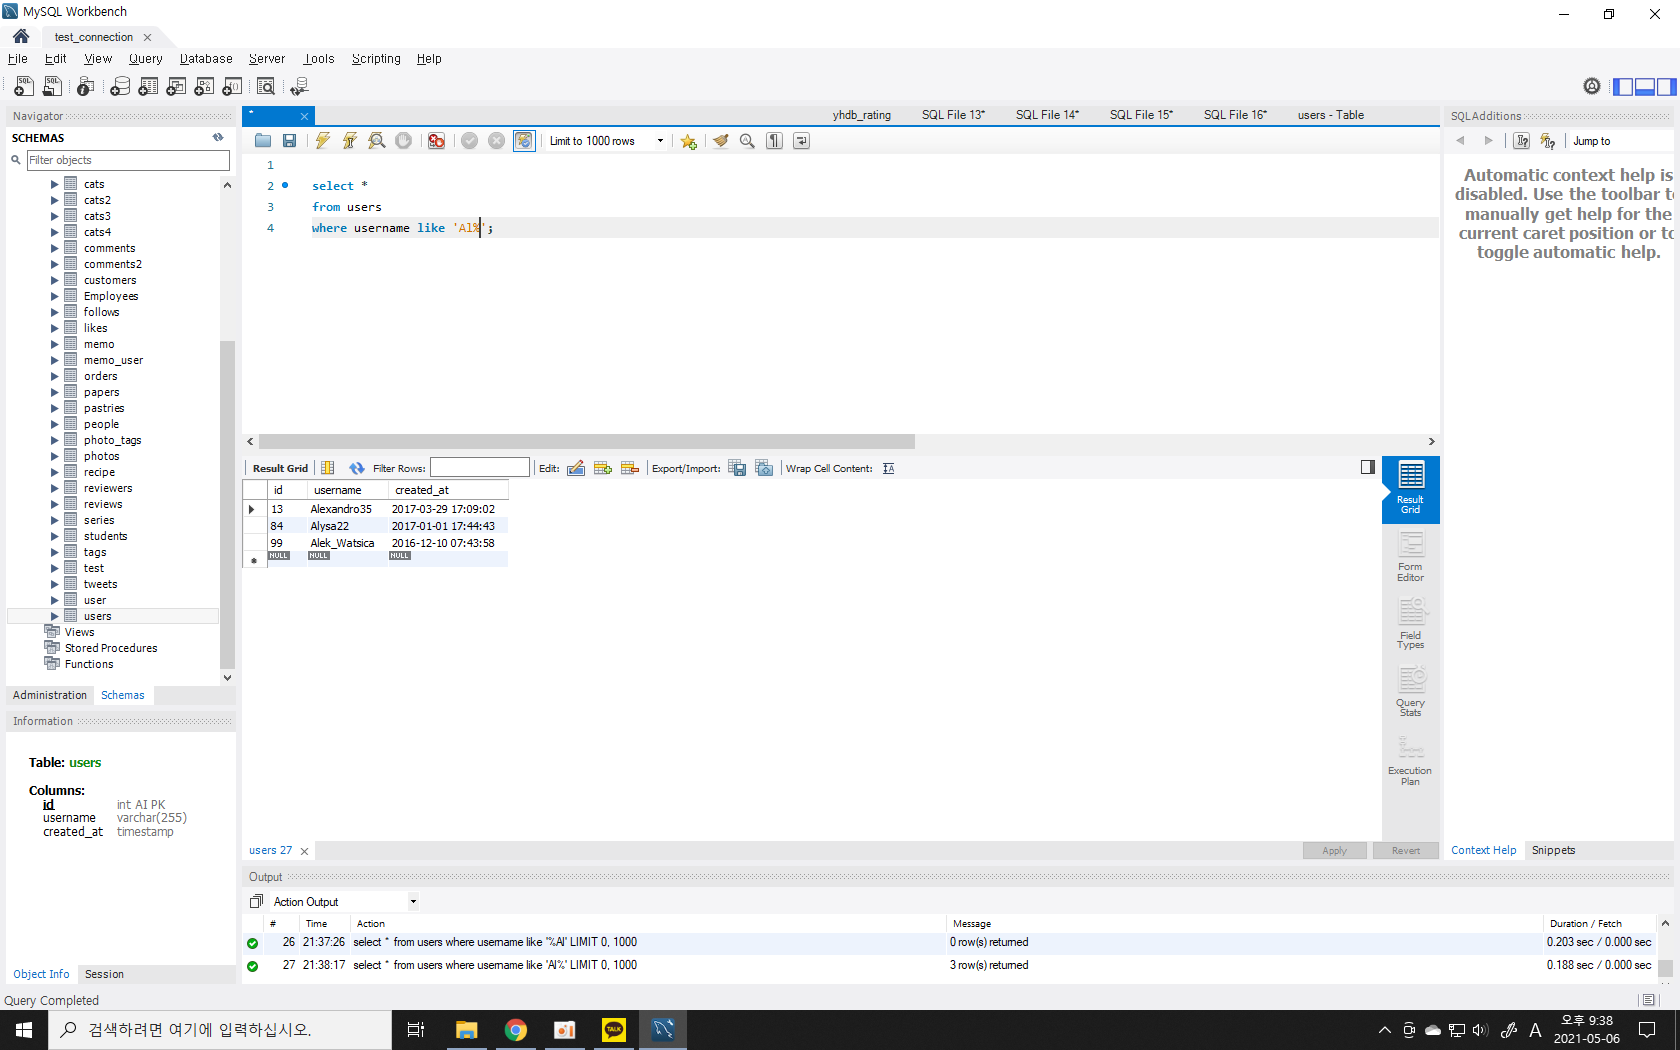The width and height of the screenshot is (1680, 1050).
Task: Open the Execution Plan view
Action: tap(1410, 760)
